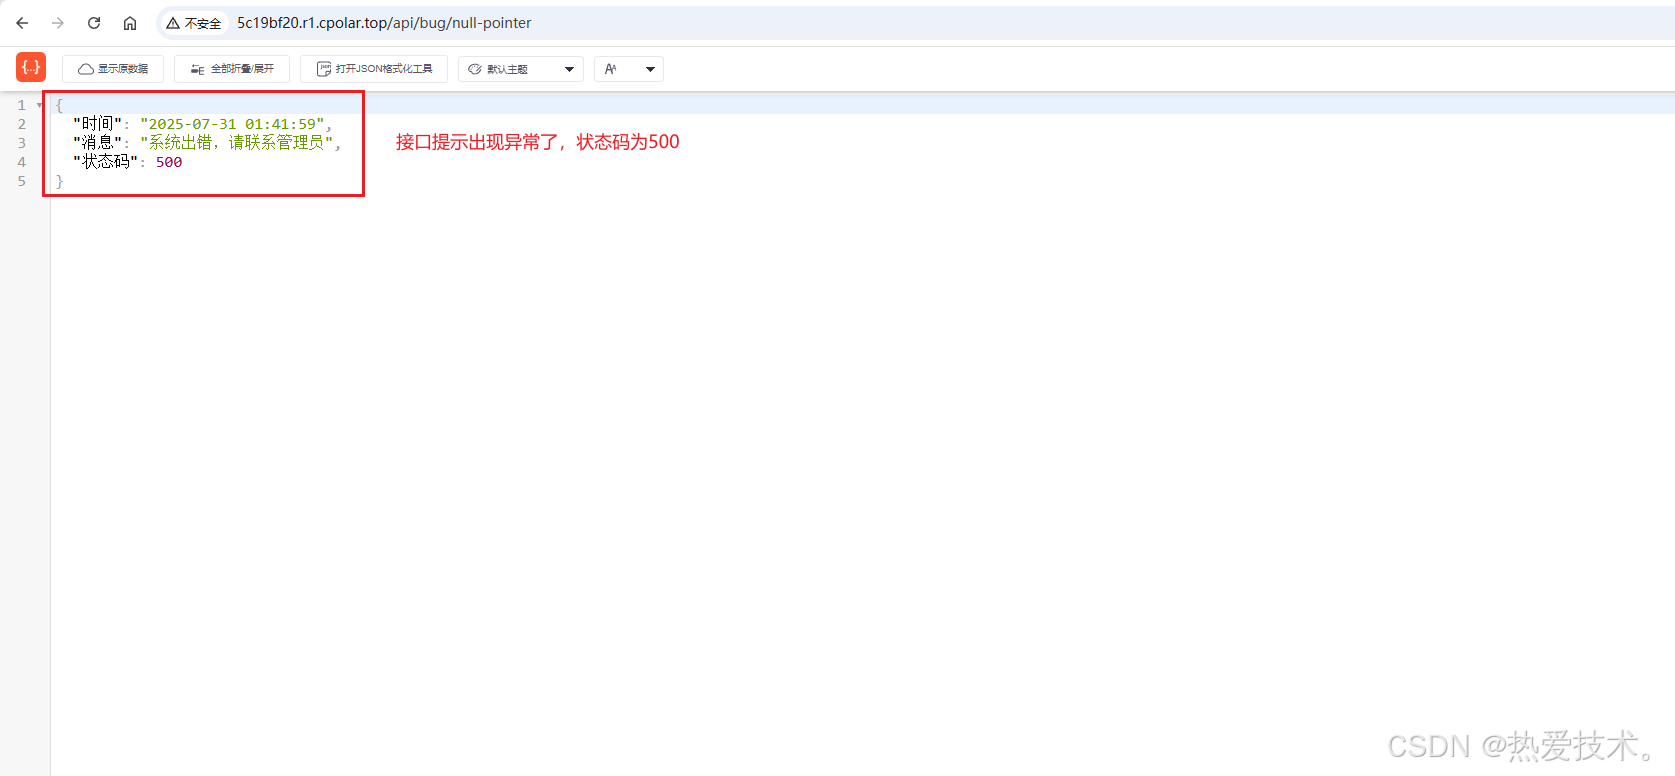This screenshot has width=1675, height=776.
Task: Click the closing brace on line 5
Action: pyautogui.click(x=59, y=181)
